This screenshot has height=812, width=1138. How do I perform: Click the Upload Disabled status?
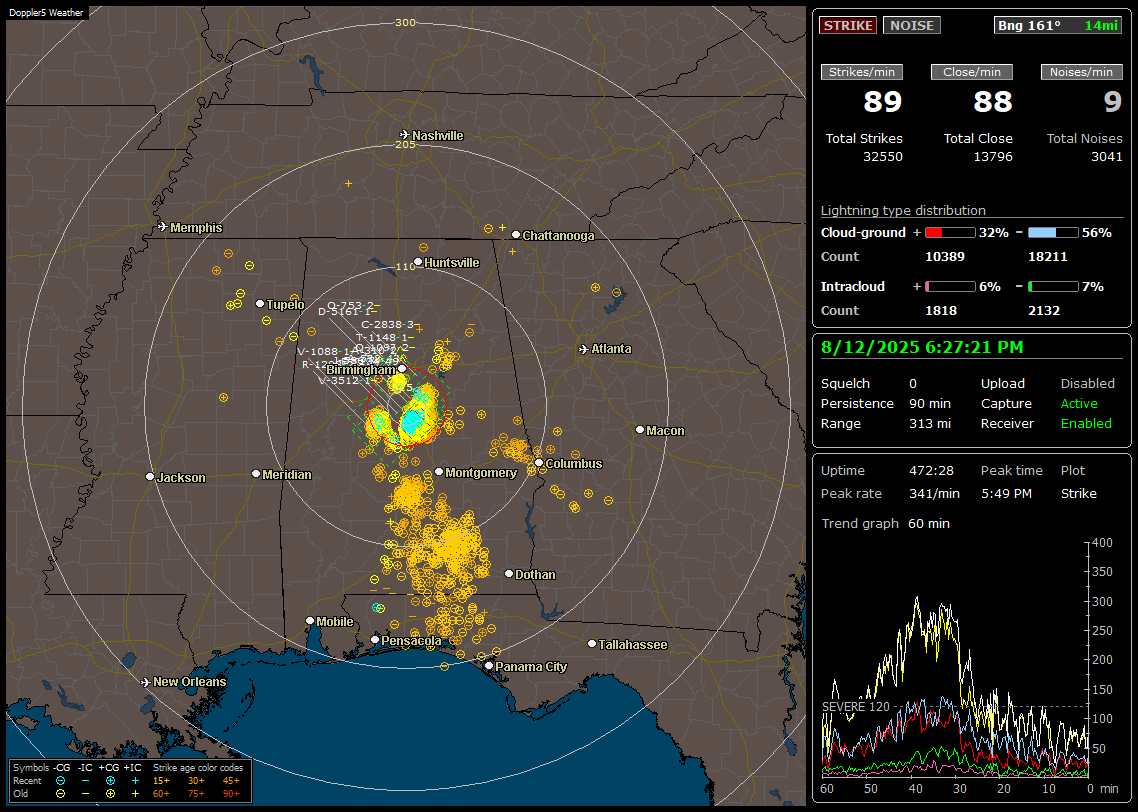pos(1087,384)
